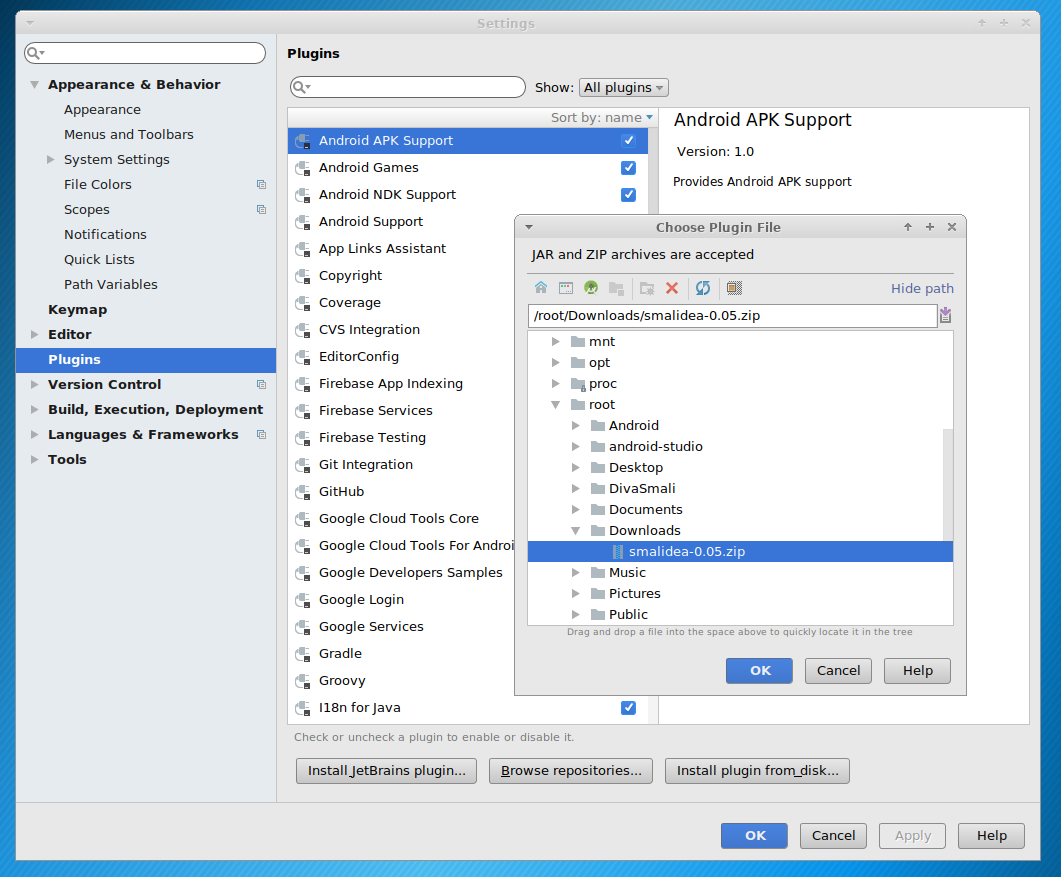This screenshot has height=877, width=1061.
Task: Expand the Version Control settings section
Action: point(36,385)
